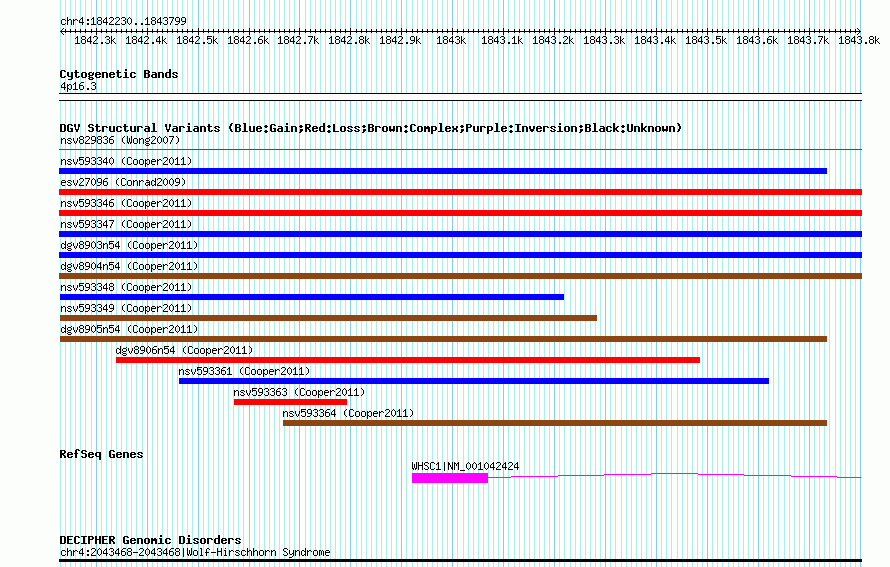Open the dgv8906n54 (Cooper2011) label
This screenshot has height=567, width=890.
tap(184, 350)
